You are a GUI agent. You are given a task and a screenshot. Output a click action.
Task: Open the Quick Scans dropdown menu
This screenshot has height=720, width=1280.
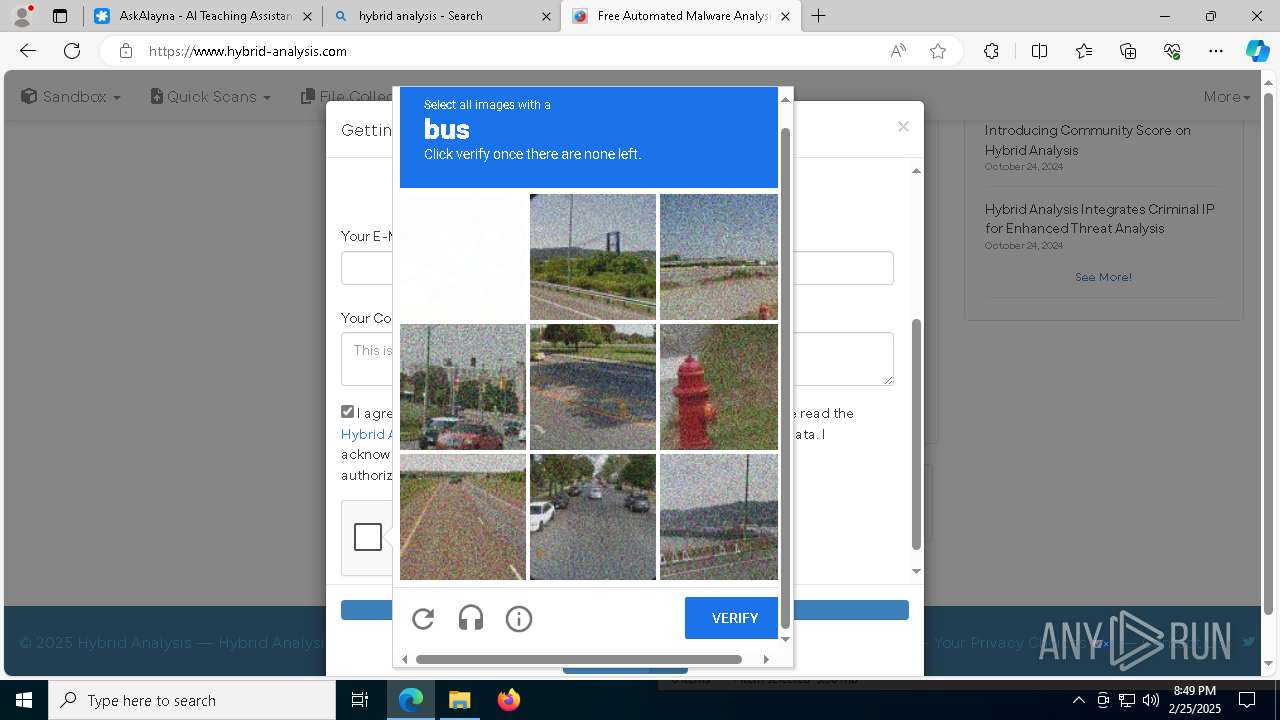[211, 97]
